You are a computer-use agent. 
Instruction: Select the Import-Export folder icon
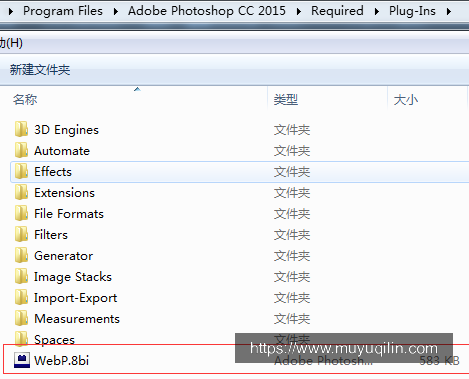21,297
